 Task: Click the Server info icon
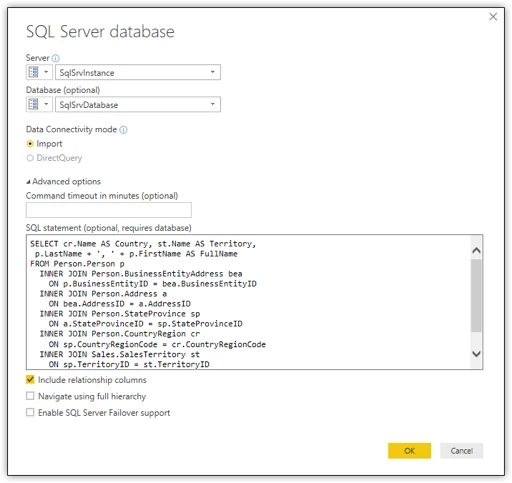pos(56,58)
